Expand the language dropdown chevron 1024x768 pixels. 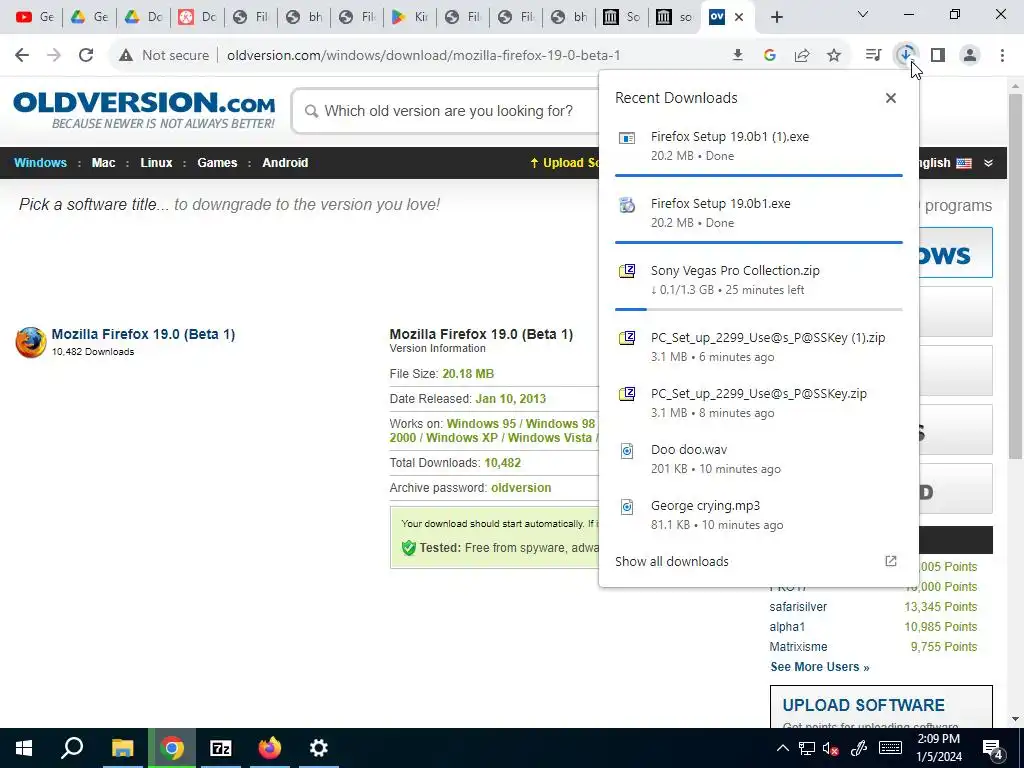[989, 163]
